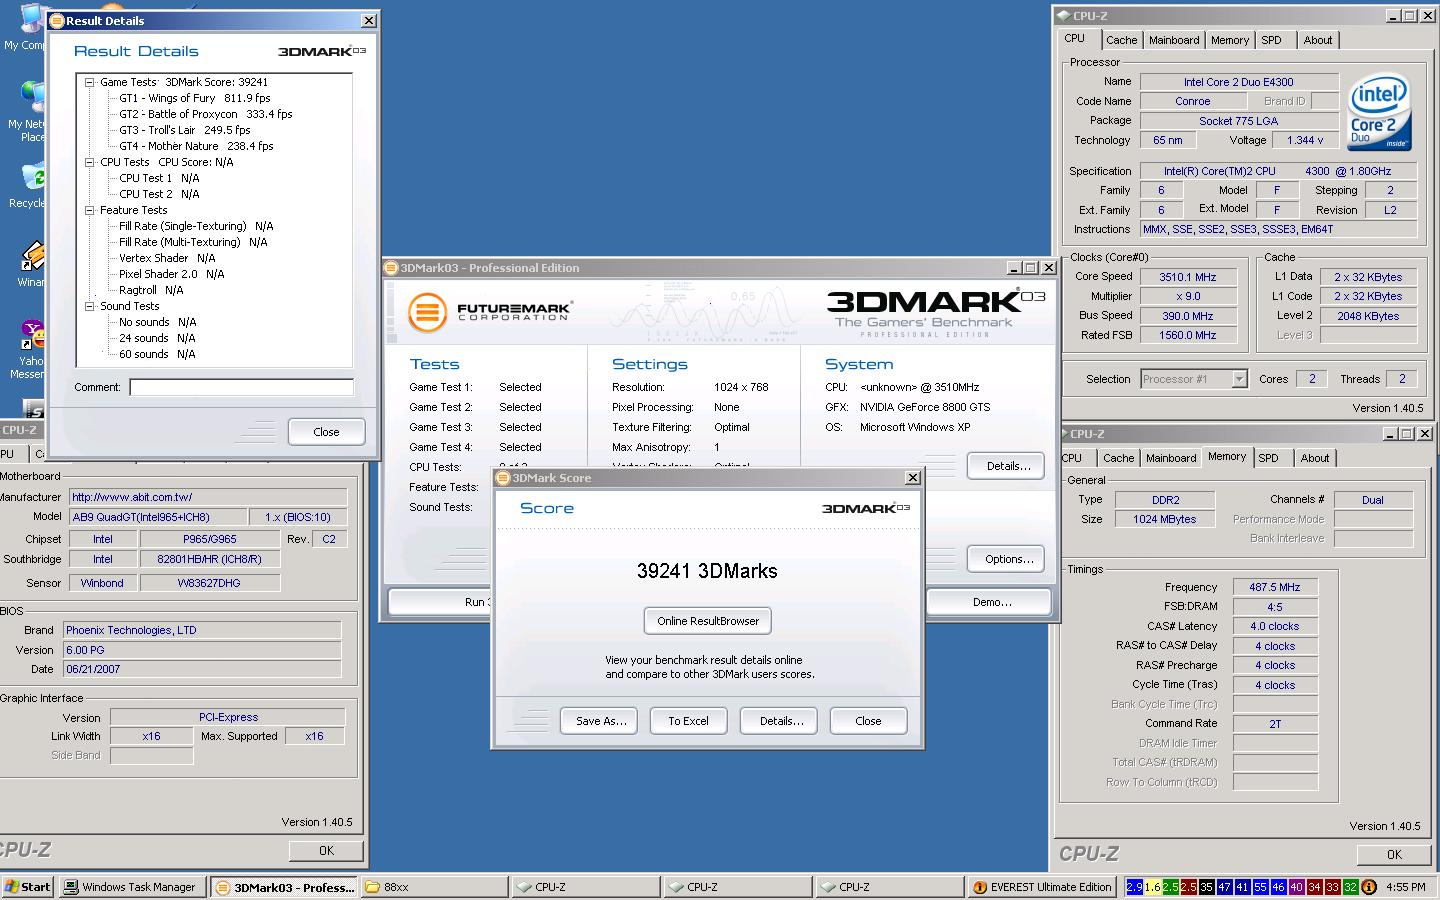The image size is (1440, 900).
Task: Click the black 35 tray sensor reading
Action: tap(1206, 887)
